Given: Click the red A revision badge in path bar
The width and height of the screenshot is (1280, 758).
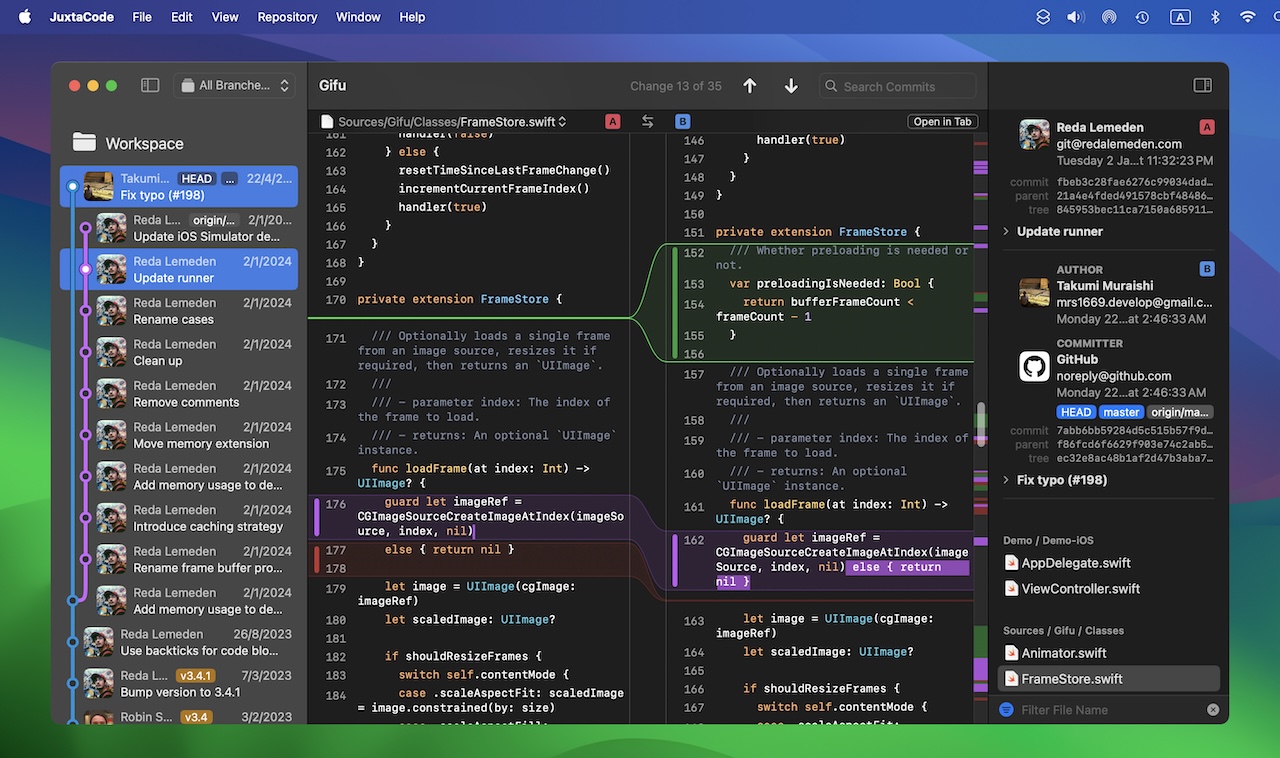Looking at the screenshot, I should (x=613, y=122).
